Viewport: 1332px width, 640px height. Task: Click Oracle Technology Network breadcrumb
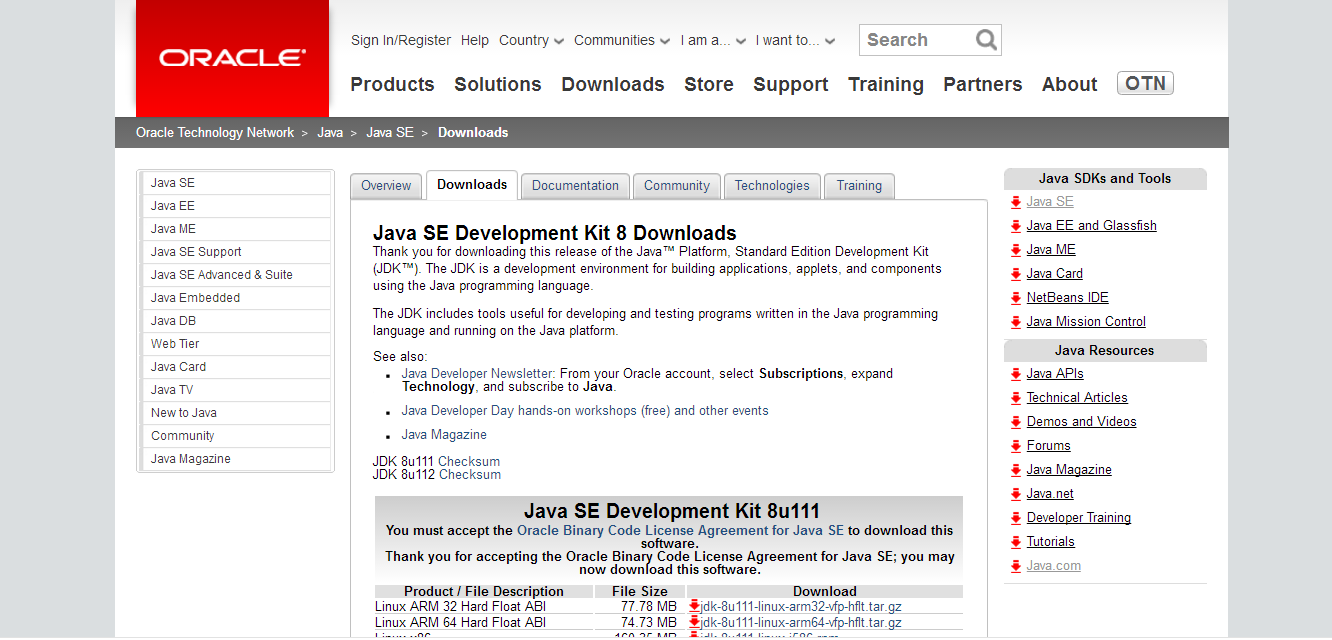pyautogui.click(x=215, y=133)
